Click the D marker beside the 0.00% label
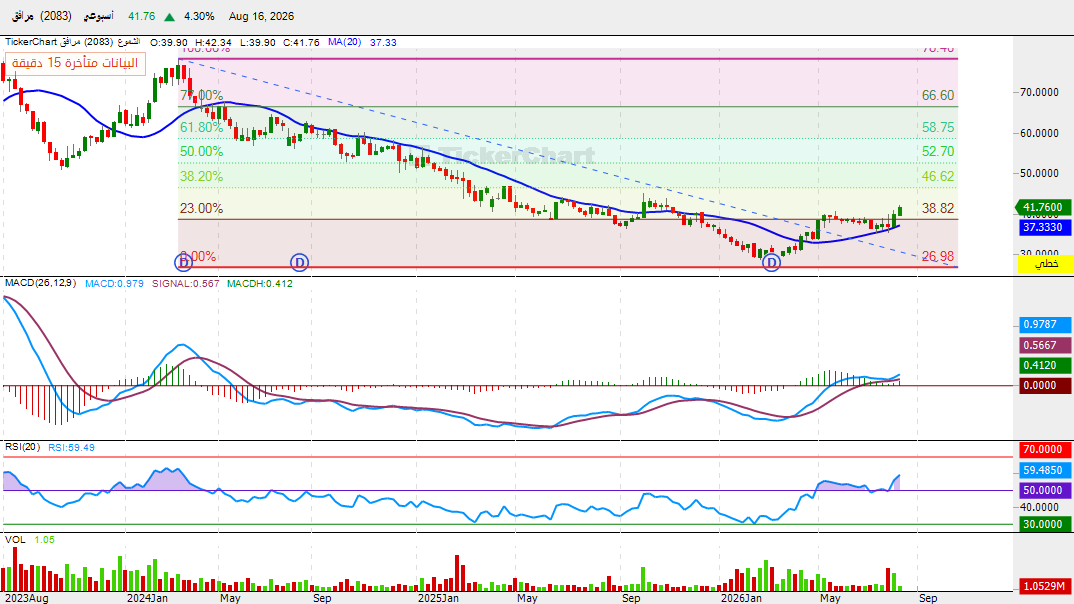The width and height of the screenshot is (1074, 604). (x=184, y=262)
